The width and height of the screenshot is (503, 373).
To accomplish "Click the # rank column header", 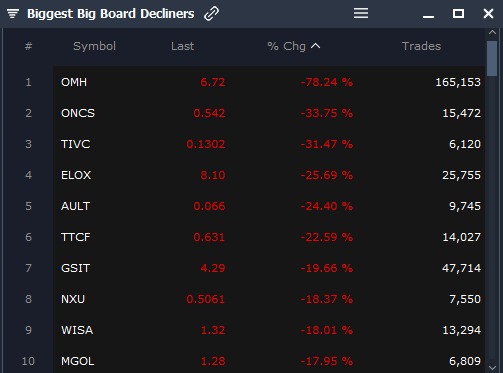I will [x=29, y=46].
